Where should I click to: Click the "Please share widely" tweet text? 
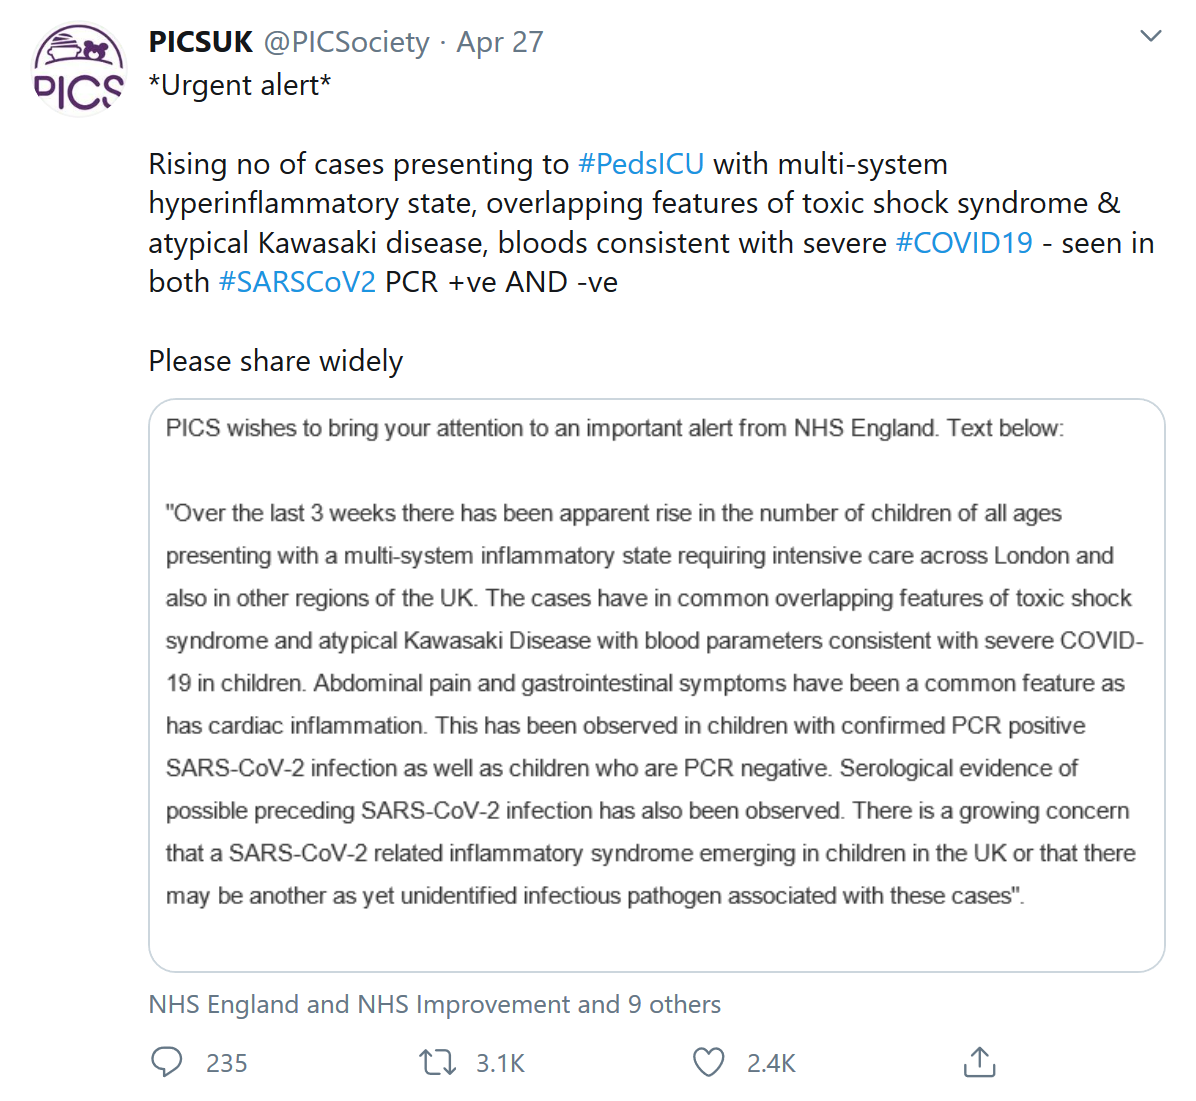coord(276,361)
